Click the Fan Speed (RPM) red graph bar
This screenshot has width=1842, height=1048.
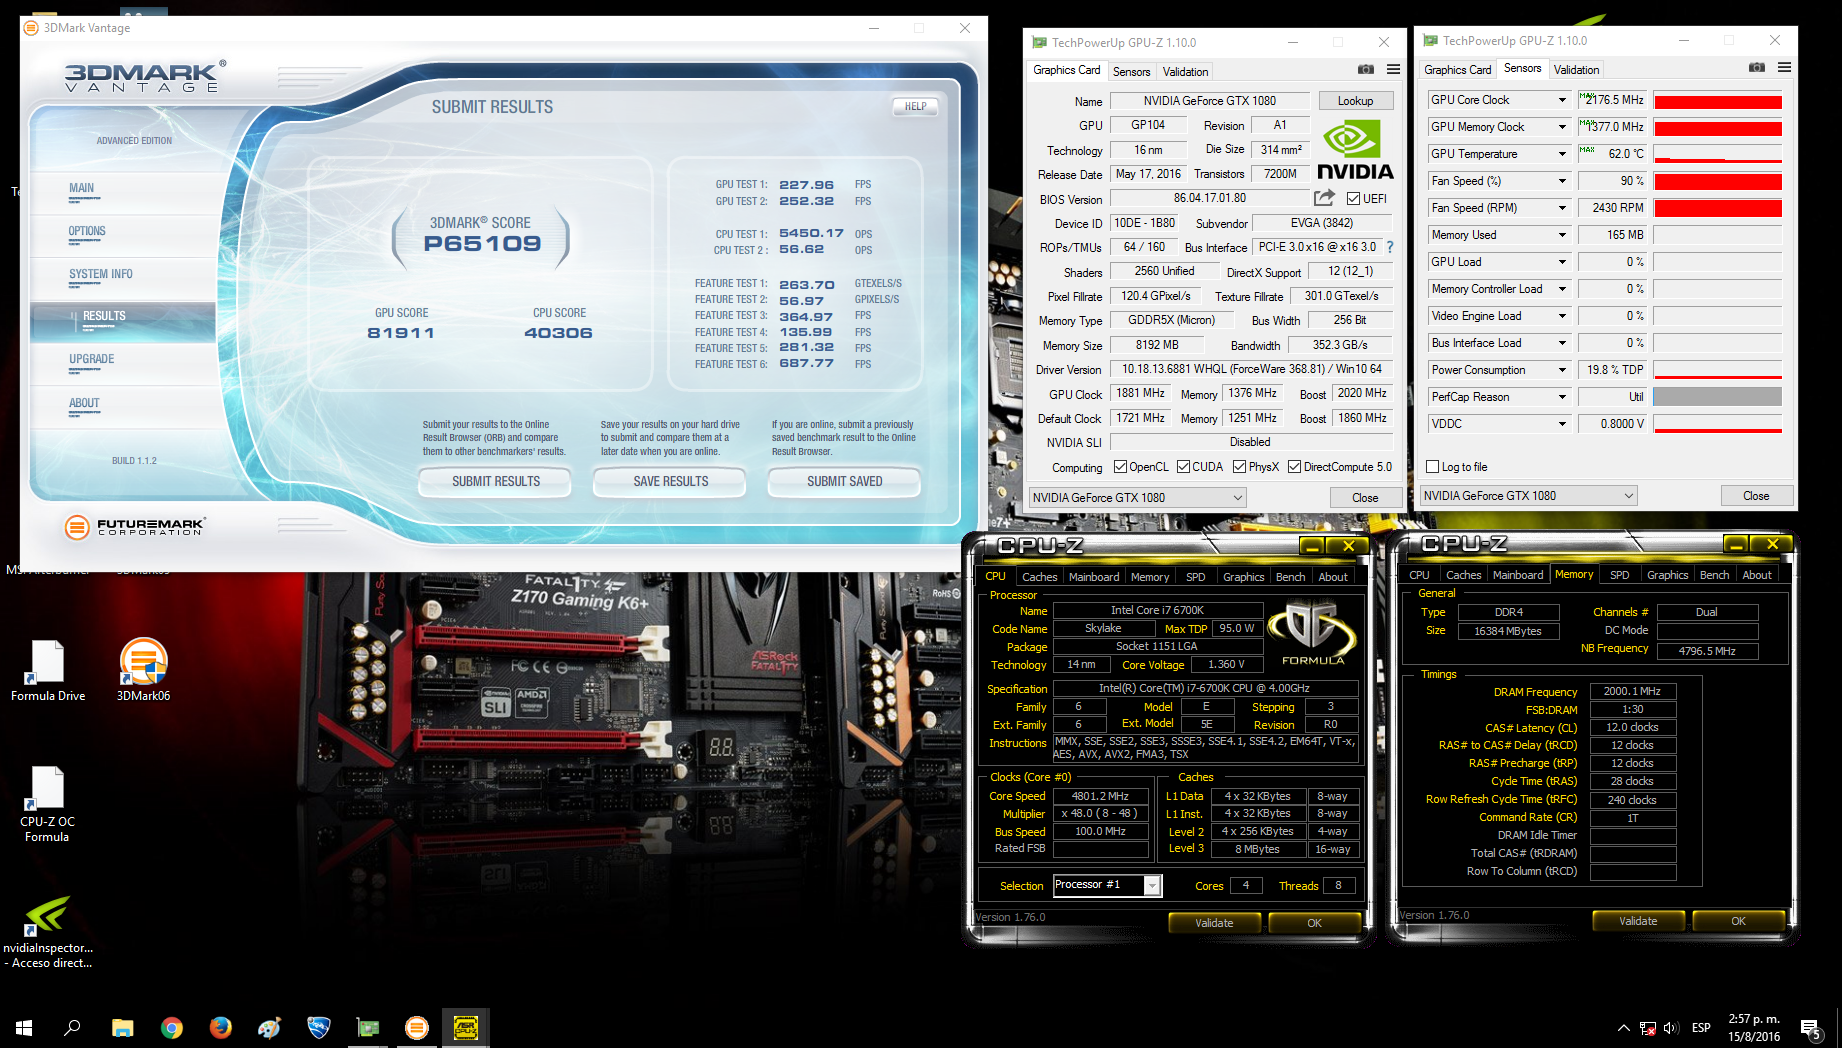pyautogui.click(x=1718, y=208)
